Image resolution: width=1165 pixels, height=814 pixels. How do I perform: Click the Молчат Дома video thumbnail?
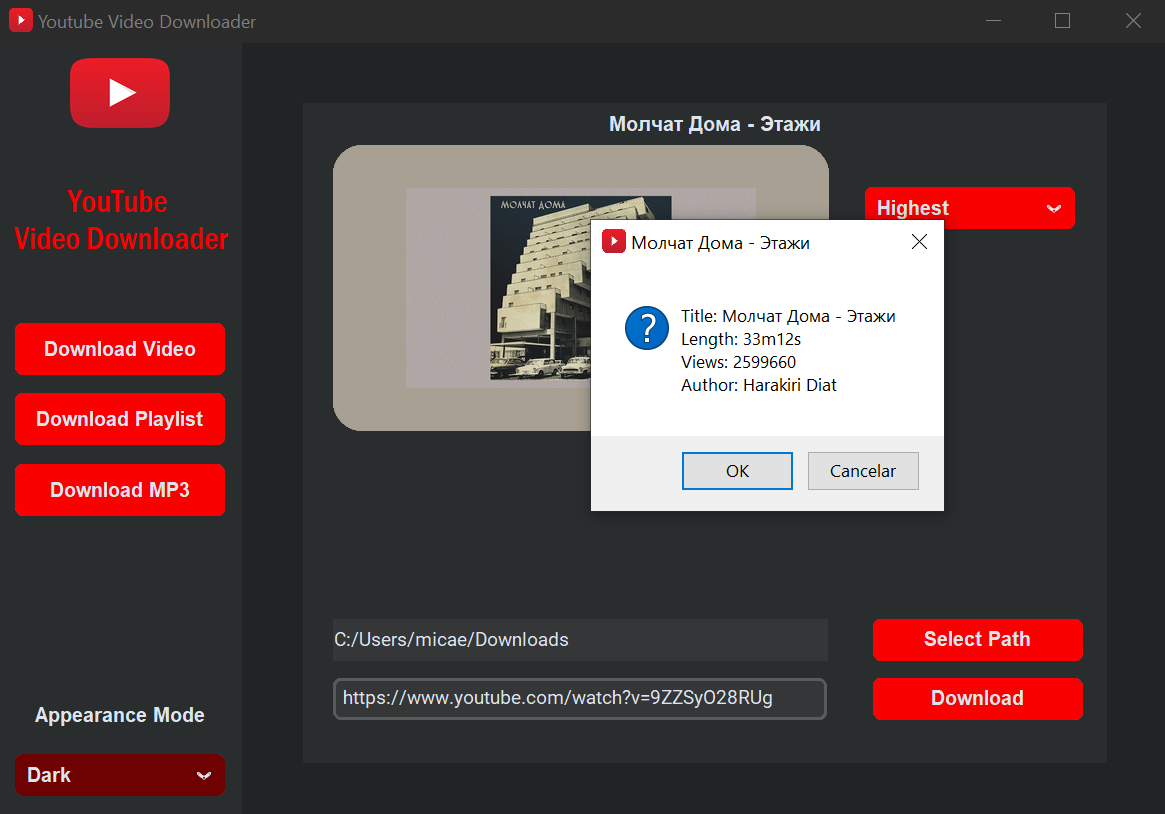tap(470, 288)
